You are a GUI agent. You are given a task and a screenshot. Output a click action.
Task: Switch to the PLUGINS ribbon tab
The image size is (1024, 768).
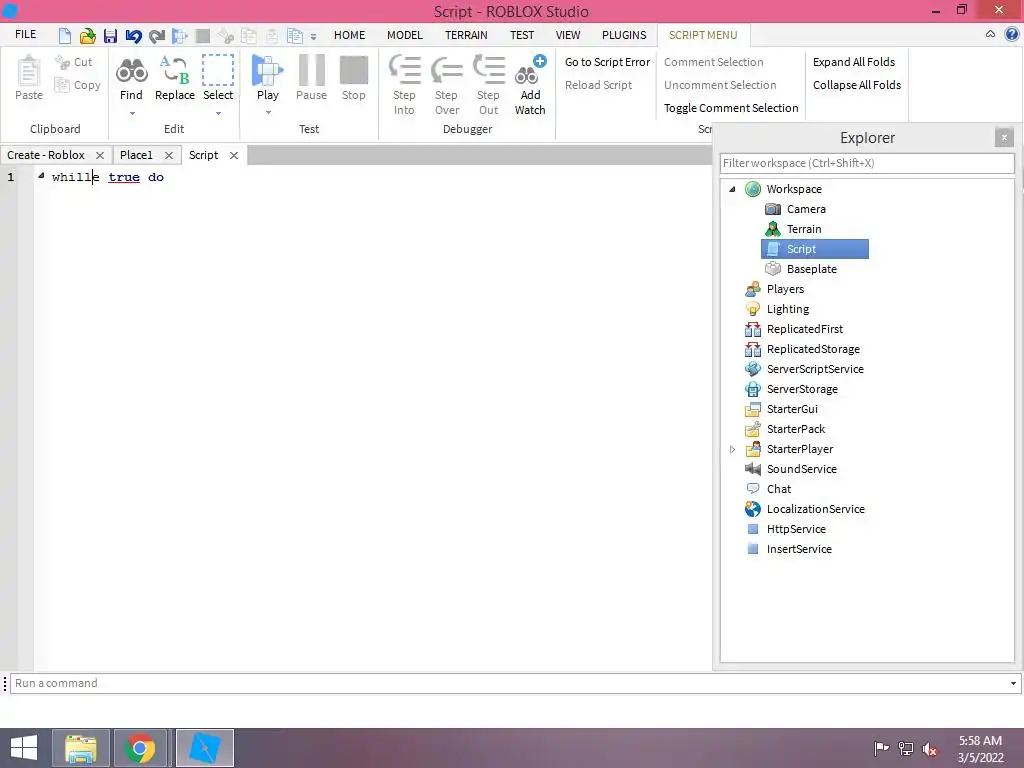(624, 35)
